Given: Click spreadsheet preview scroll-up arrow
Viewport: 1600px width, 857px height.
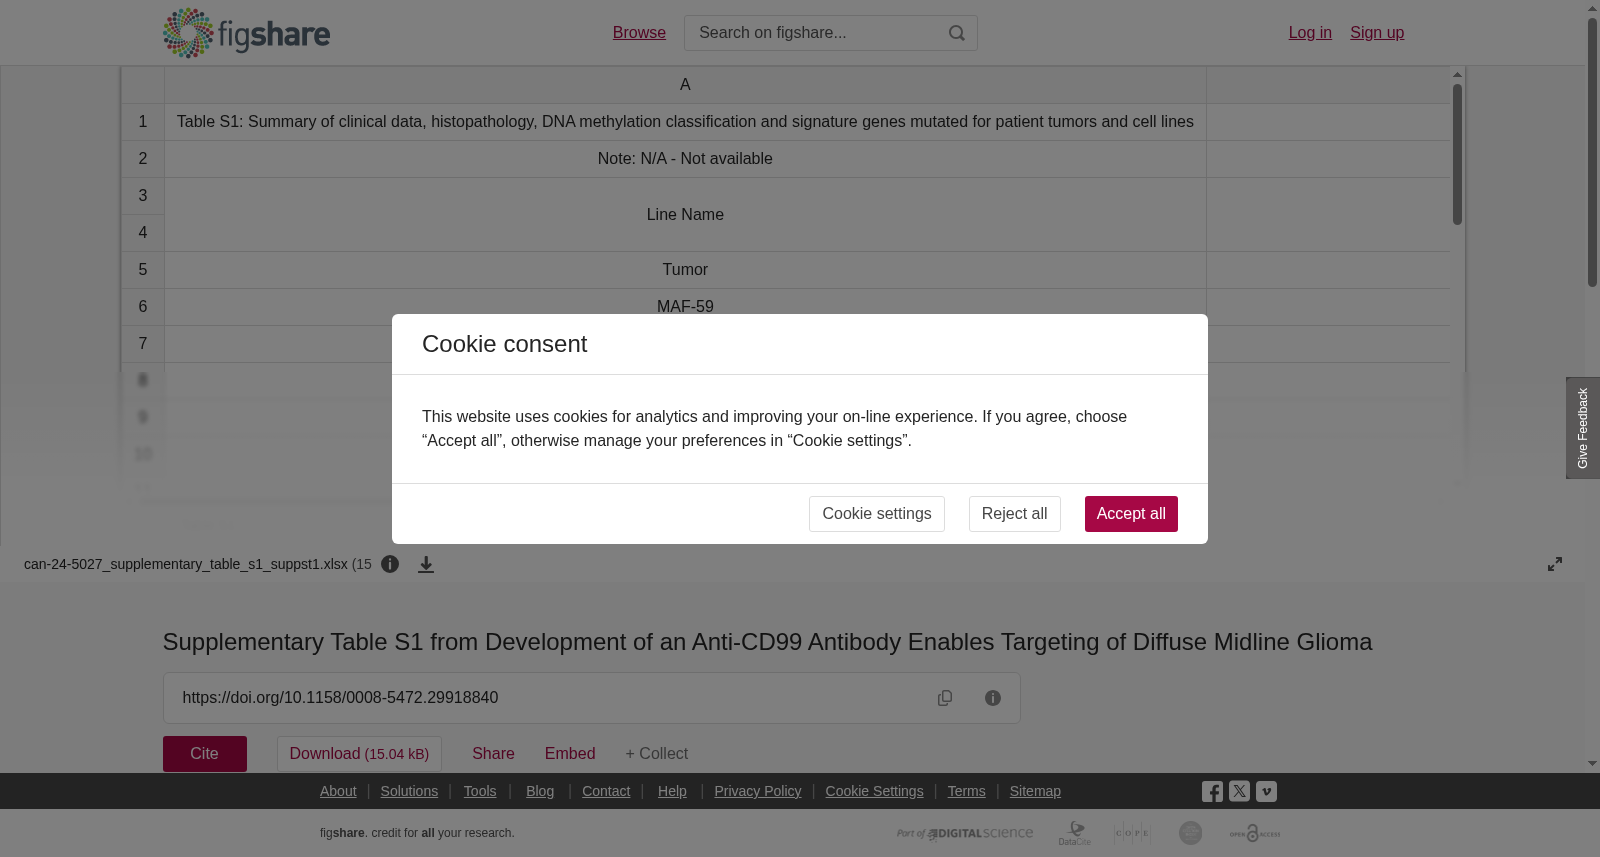Looking at the screenshot, I should pyautogui.click(x=1457, y=74).
